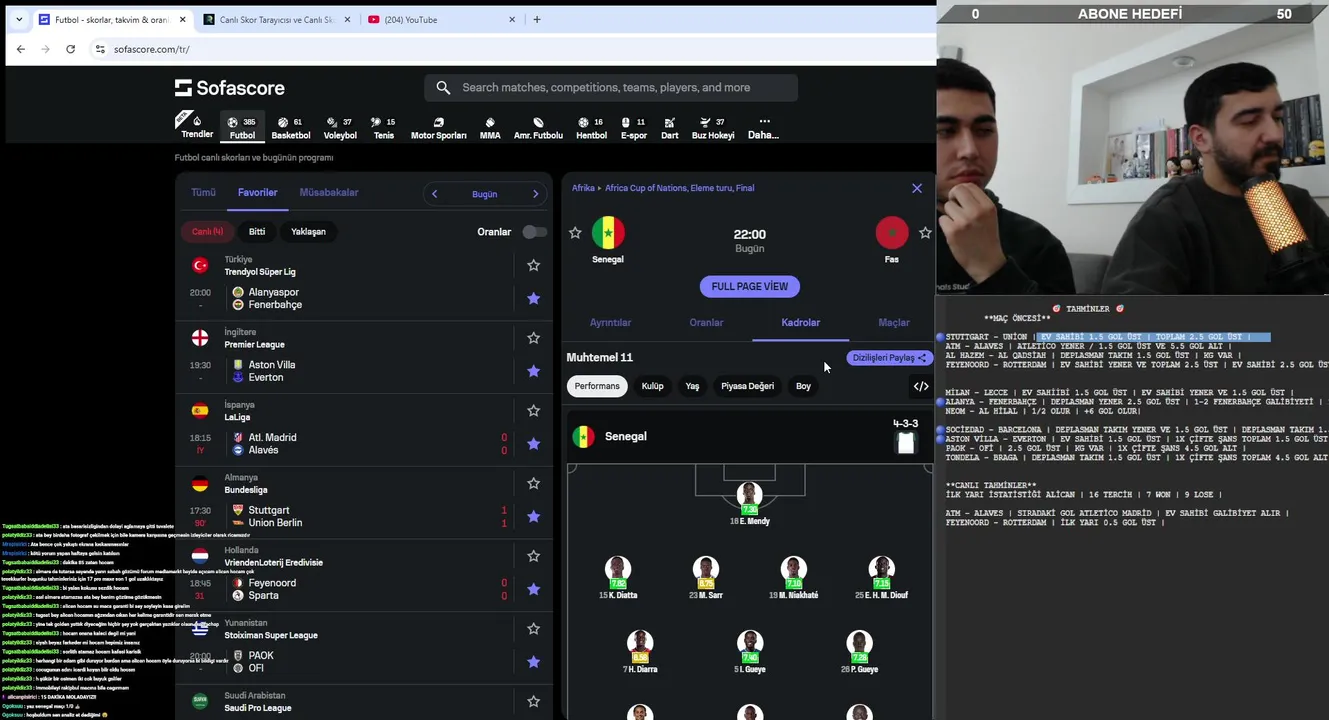Click E. Mendy goalkeeper avatar
Viewport: 1329px width, 720px height.
pyautogui.click(x=749, y=494)
